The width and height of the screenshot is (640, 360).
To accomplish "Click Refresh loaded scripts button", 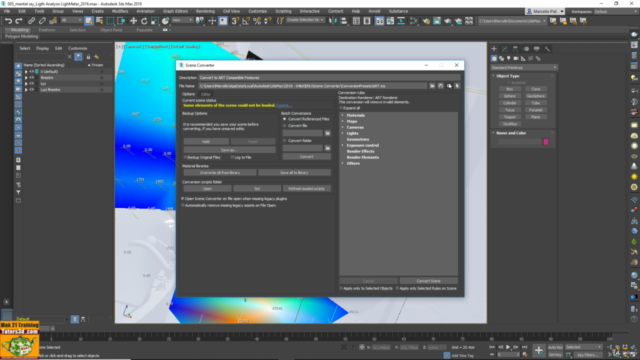I will click(307, 189).
